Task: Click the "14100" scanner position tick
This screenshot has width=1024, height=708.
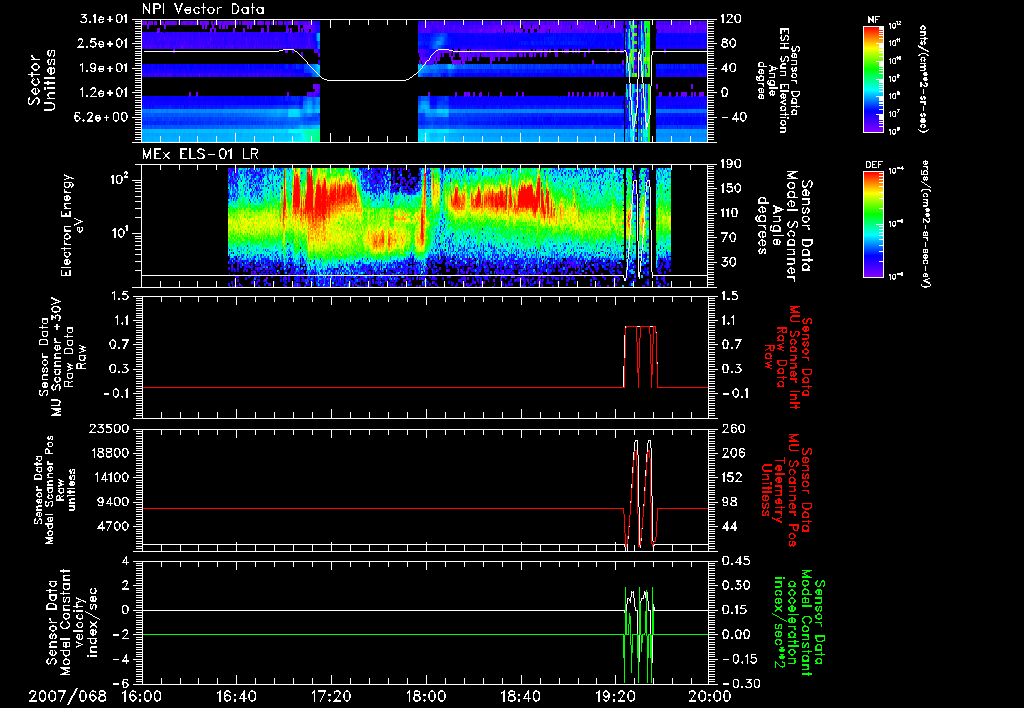Action: (109, 477)
